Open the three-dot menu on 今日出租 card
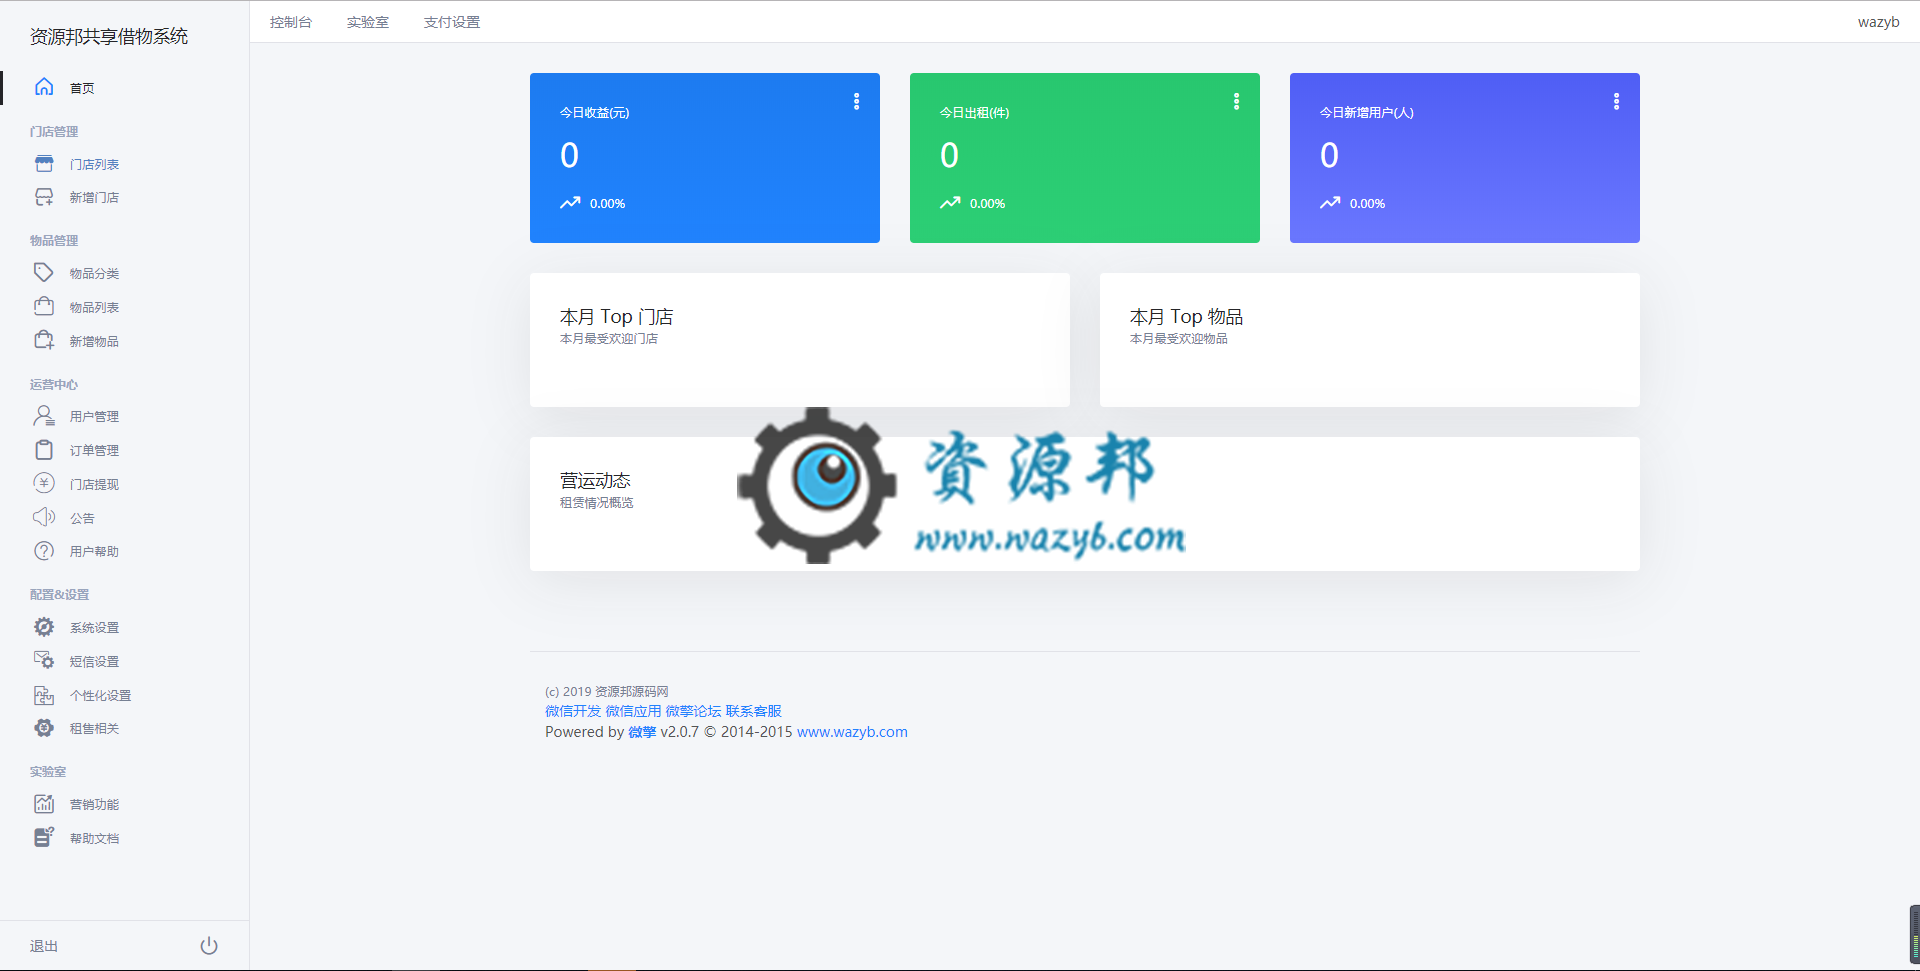Image resolution: width=1920 pixels, height=971 pixels. [1236, 101]
